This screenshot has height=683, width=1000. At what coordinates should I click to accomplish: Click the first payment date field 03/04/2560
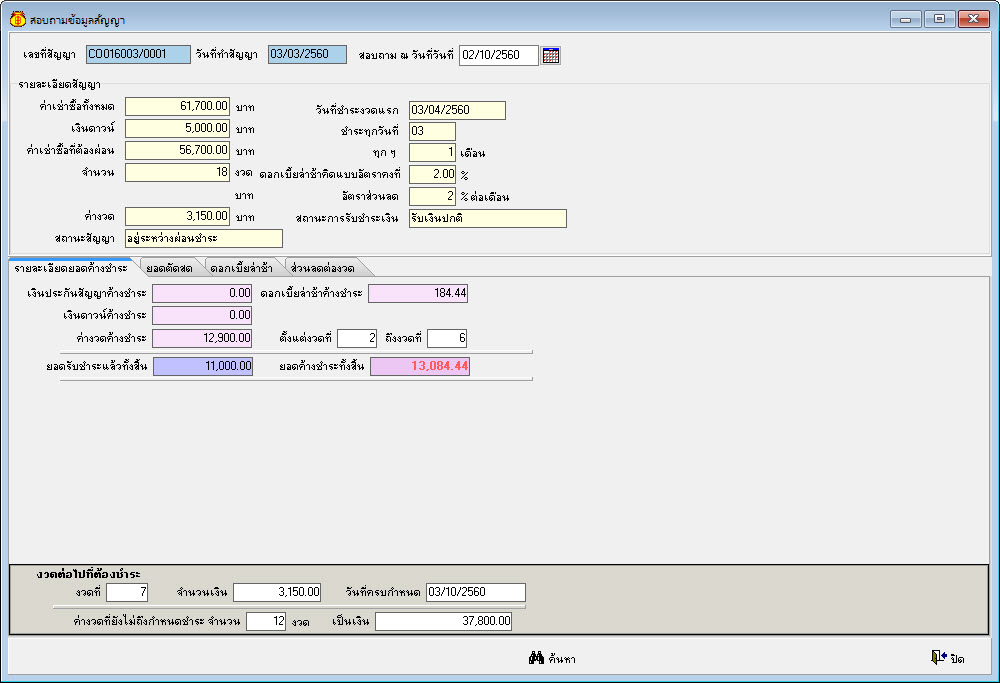point(457,110)
